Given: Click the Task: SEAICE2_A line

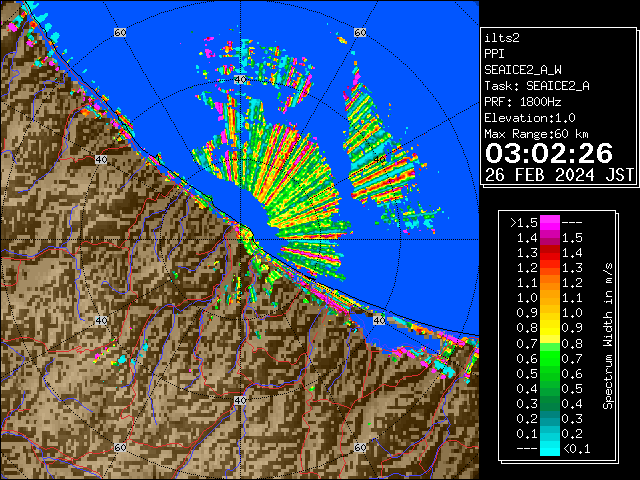Looking at the screenshot, I should [x=537, y=86].
